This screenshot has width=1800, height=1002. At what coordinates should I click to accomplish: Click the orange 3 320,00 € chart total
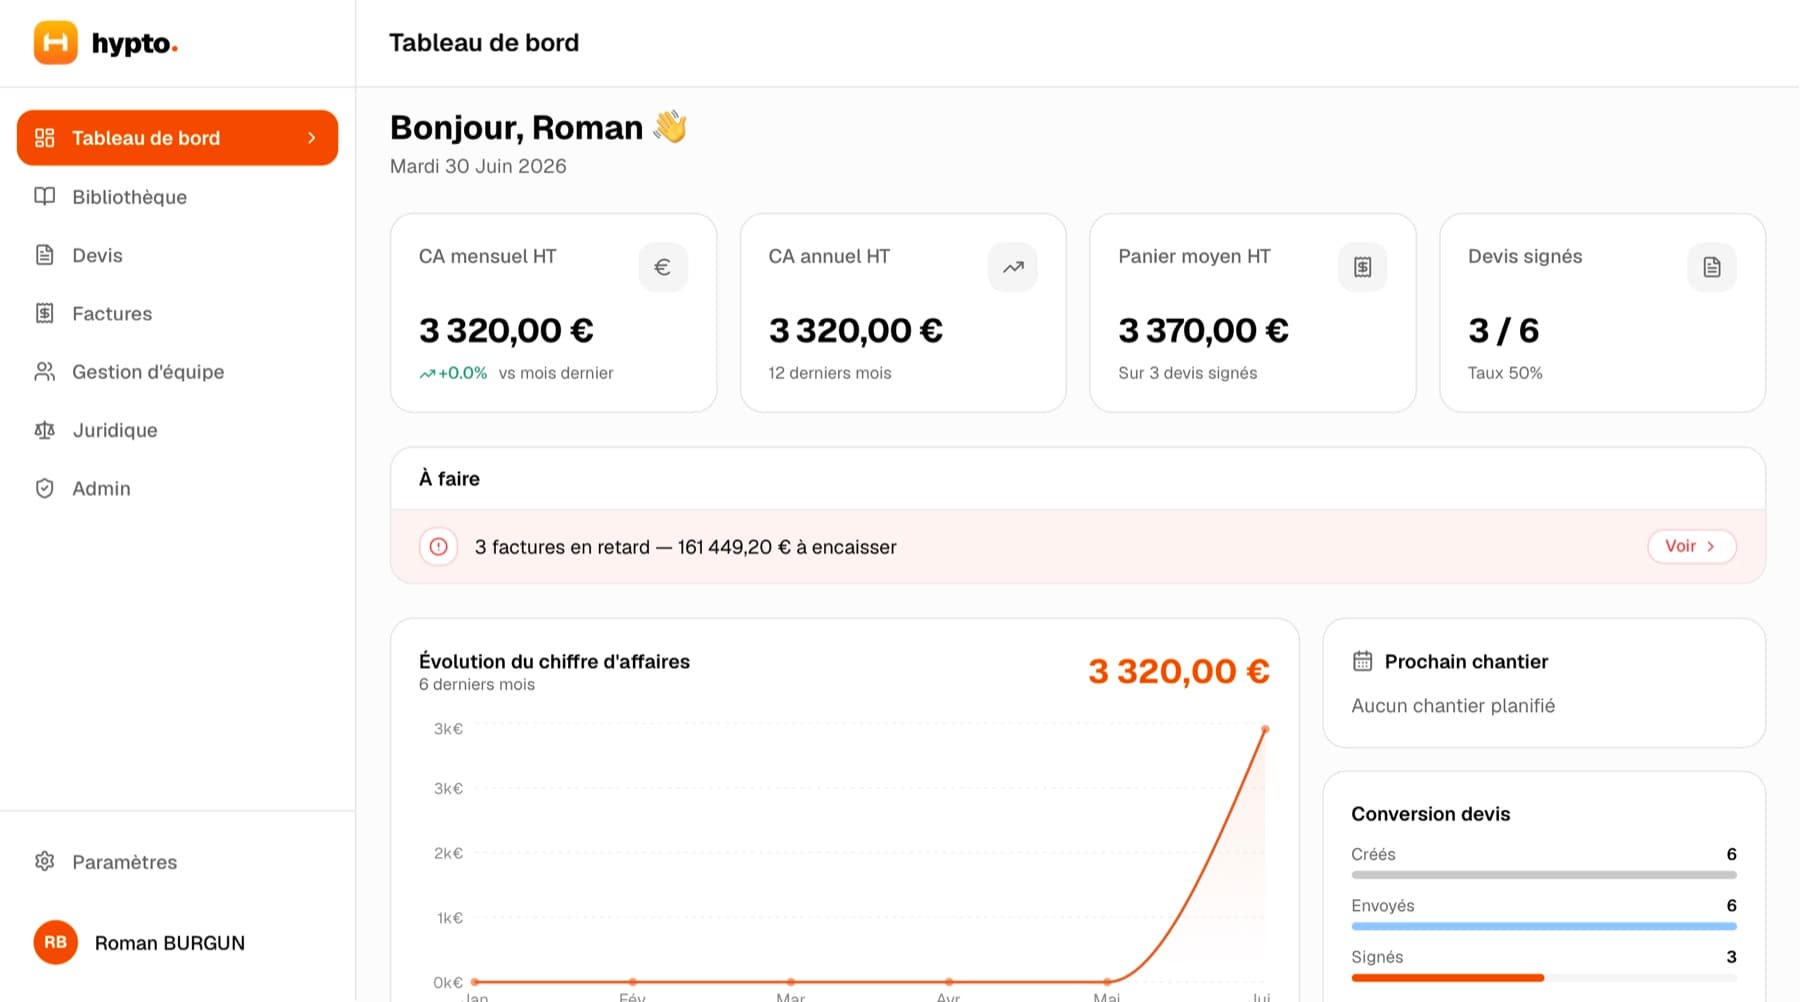[1179, 671]
